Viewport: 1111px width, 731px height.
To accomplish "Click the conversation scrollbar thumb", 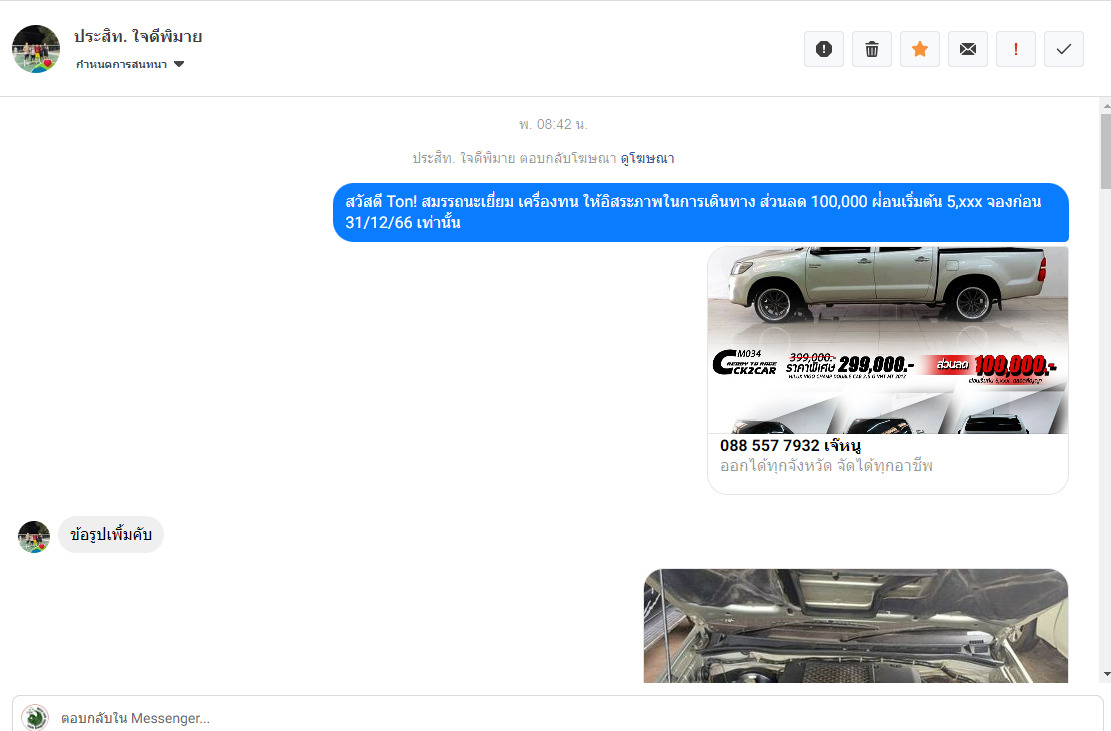I will coord(1105,151).
